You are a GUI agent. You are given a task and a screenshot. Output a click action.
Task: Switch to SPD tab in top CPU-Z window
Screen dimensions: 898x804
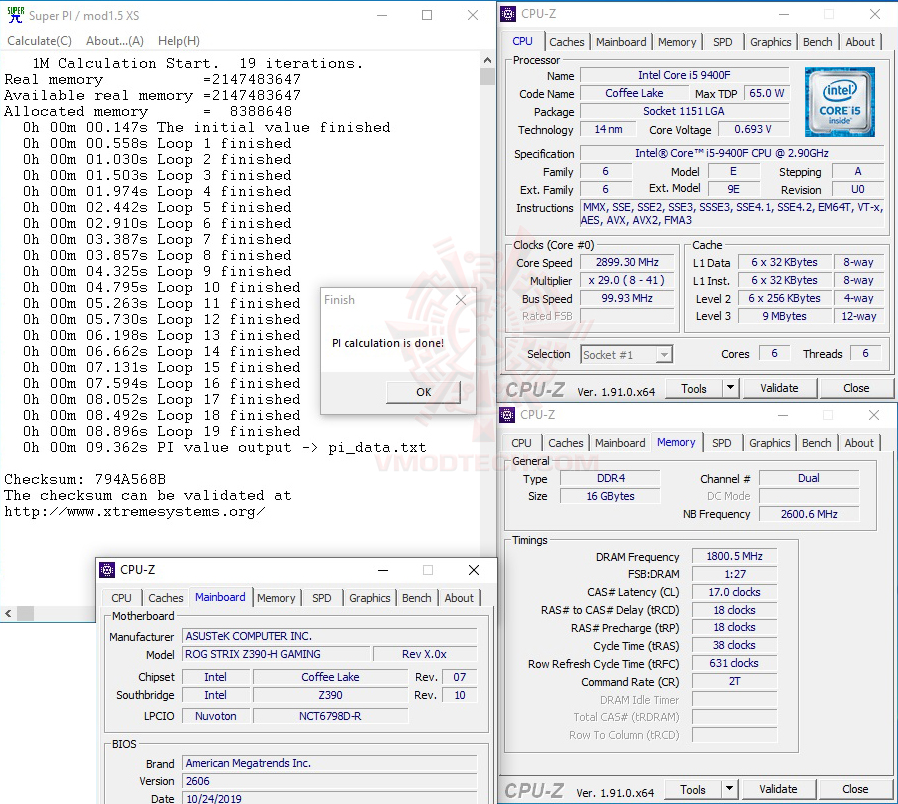point(723,42)
